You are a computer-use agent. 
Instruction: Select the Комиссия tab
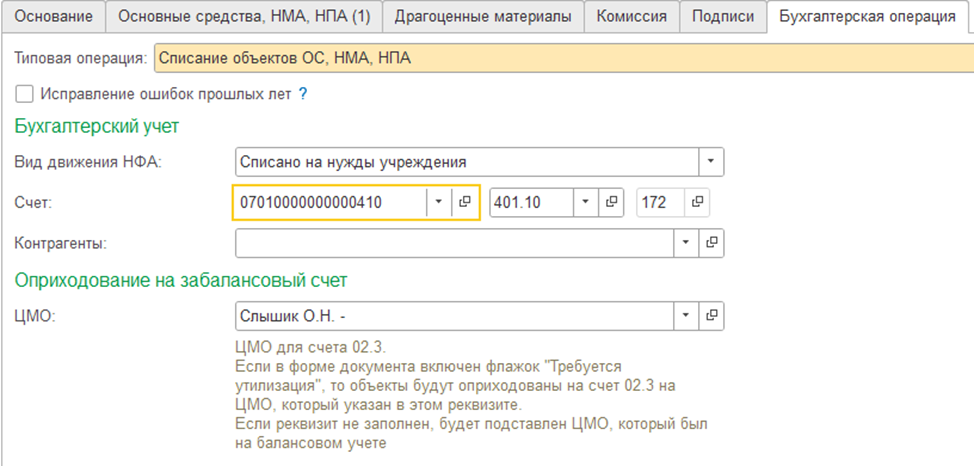(632, 17)
